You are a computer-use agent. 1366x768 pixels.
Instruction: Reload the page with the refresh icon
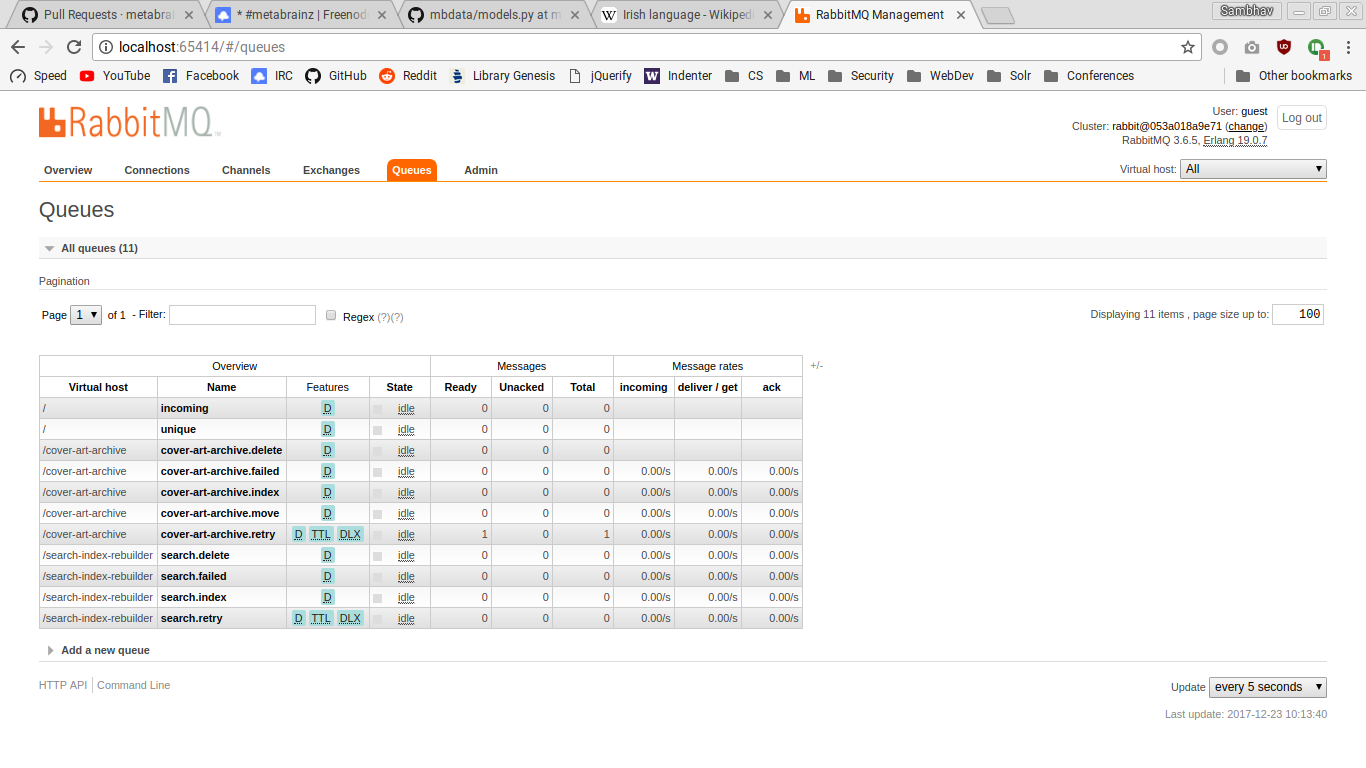point(74,47)
